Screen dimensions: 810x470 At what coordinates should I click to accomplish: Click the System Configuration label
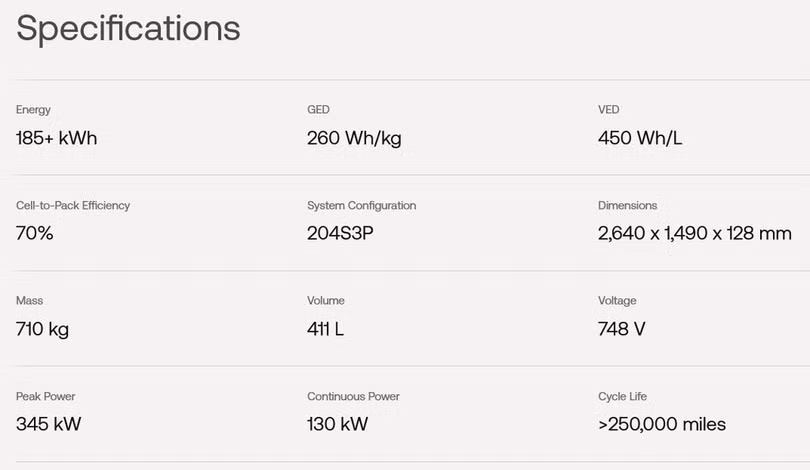pyautogui.click(x=361, y=206)
